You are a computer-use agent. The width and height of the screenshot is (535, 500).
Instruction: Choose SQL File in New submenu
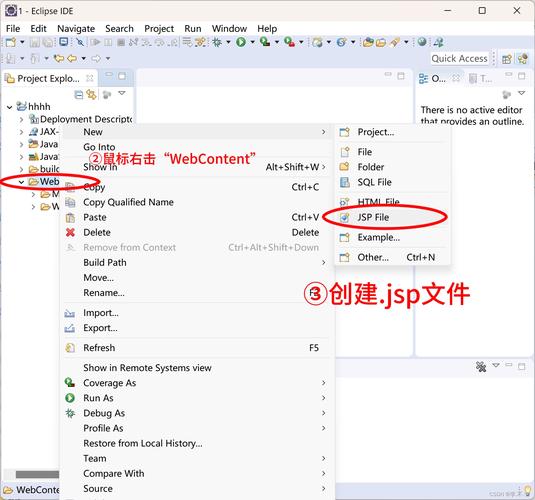coord(392,182)
